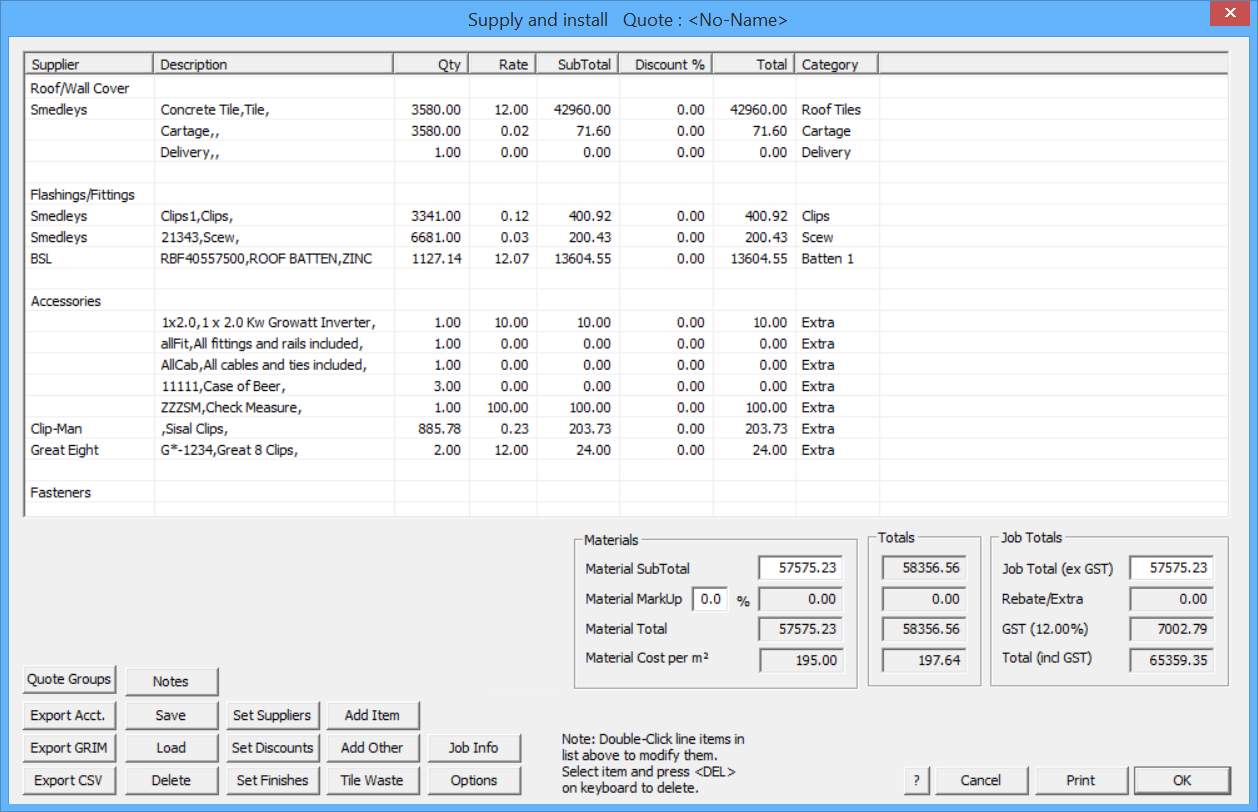Click the Material SubTotal field

click(x=799, y=568)
